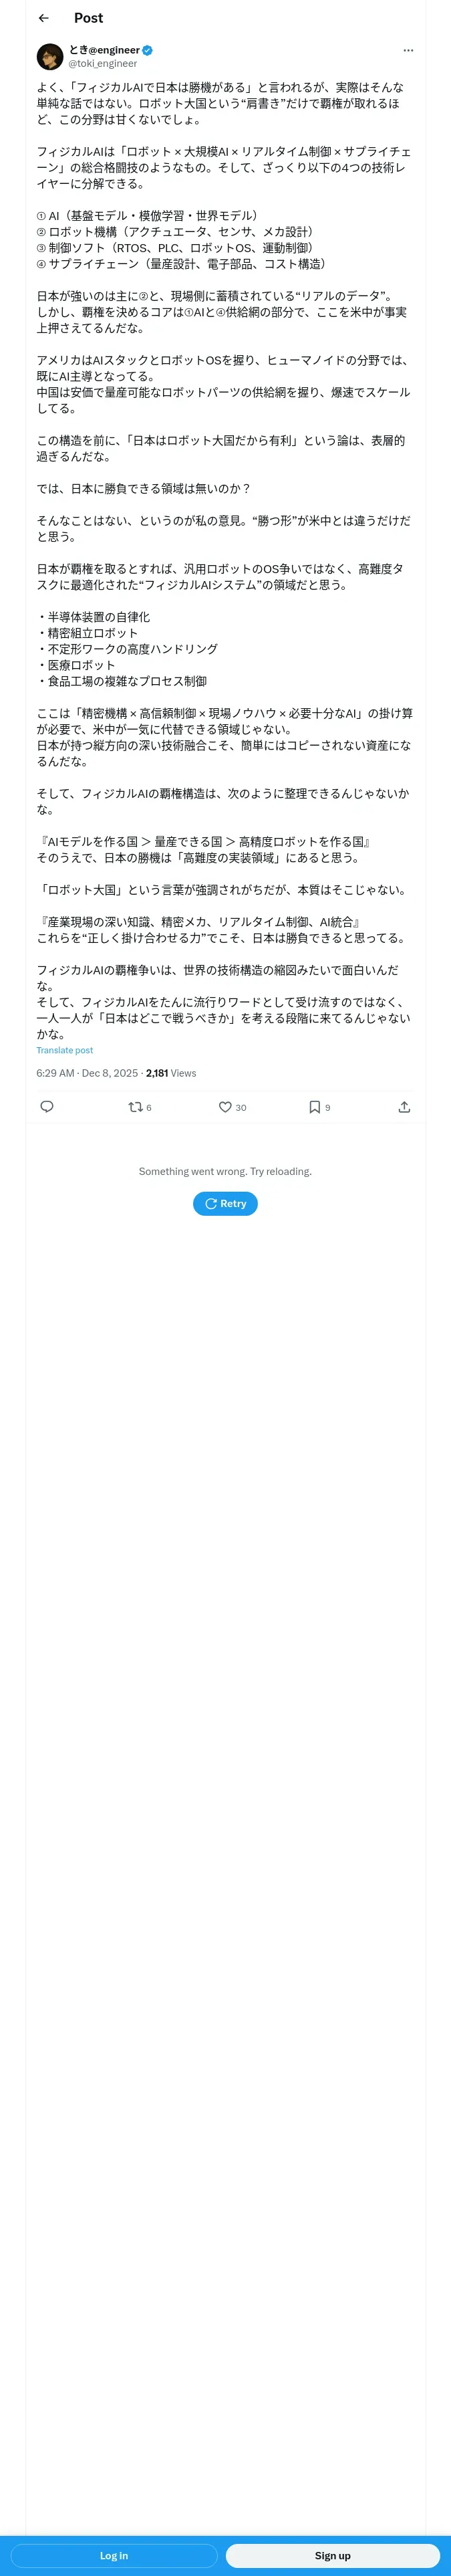The height and width of the screenshot is (2576, 451).
Task: Click the share icon below the post
Action: point(404,1106)
